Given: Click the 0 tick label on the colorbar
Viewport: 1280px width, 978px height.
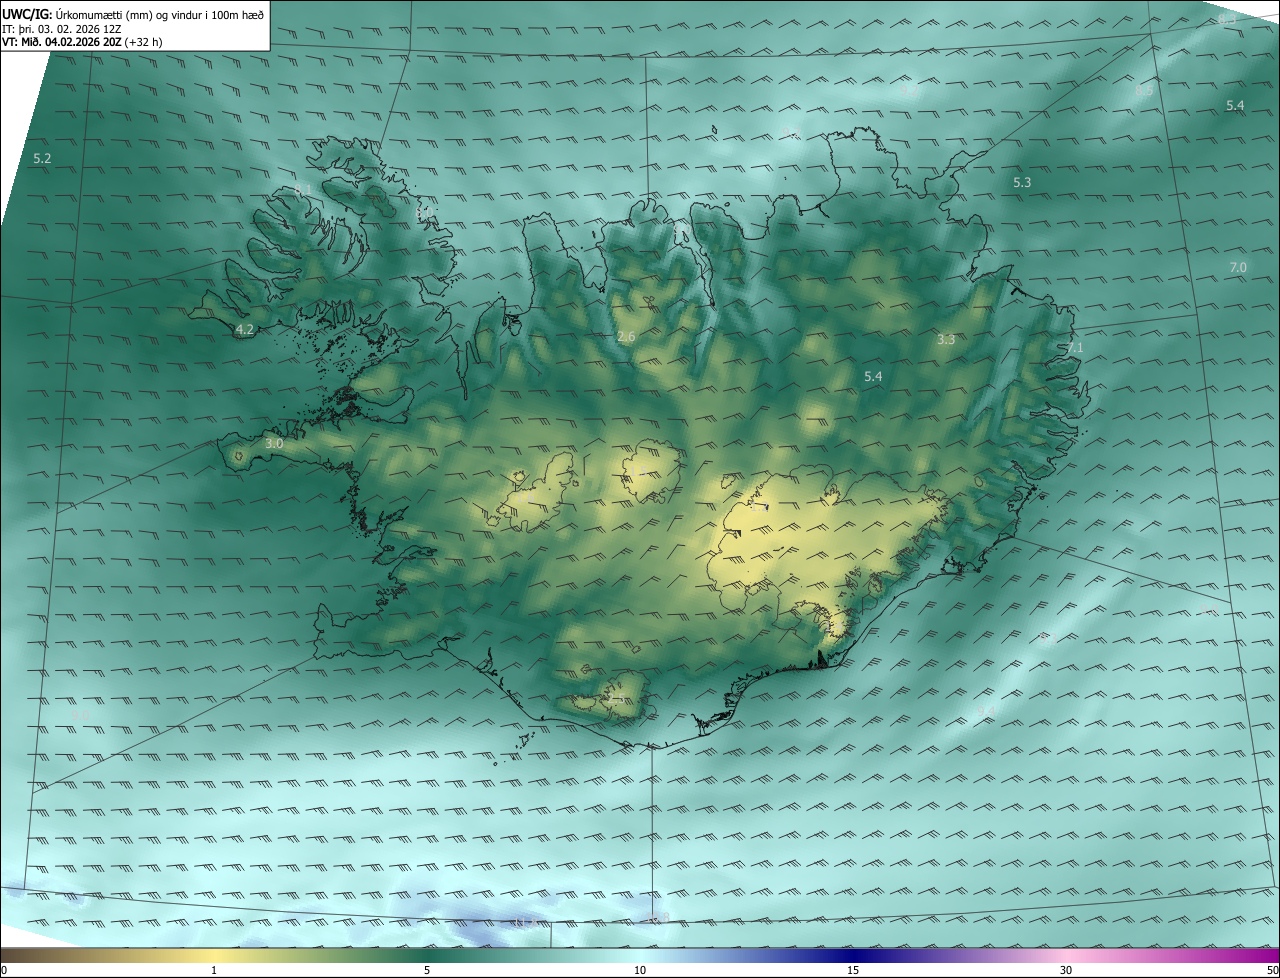Looking at the screenshot, I should coord(4,970).
